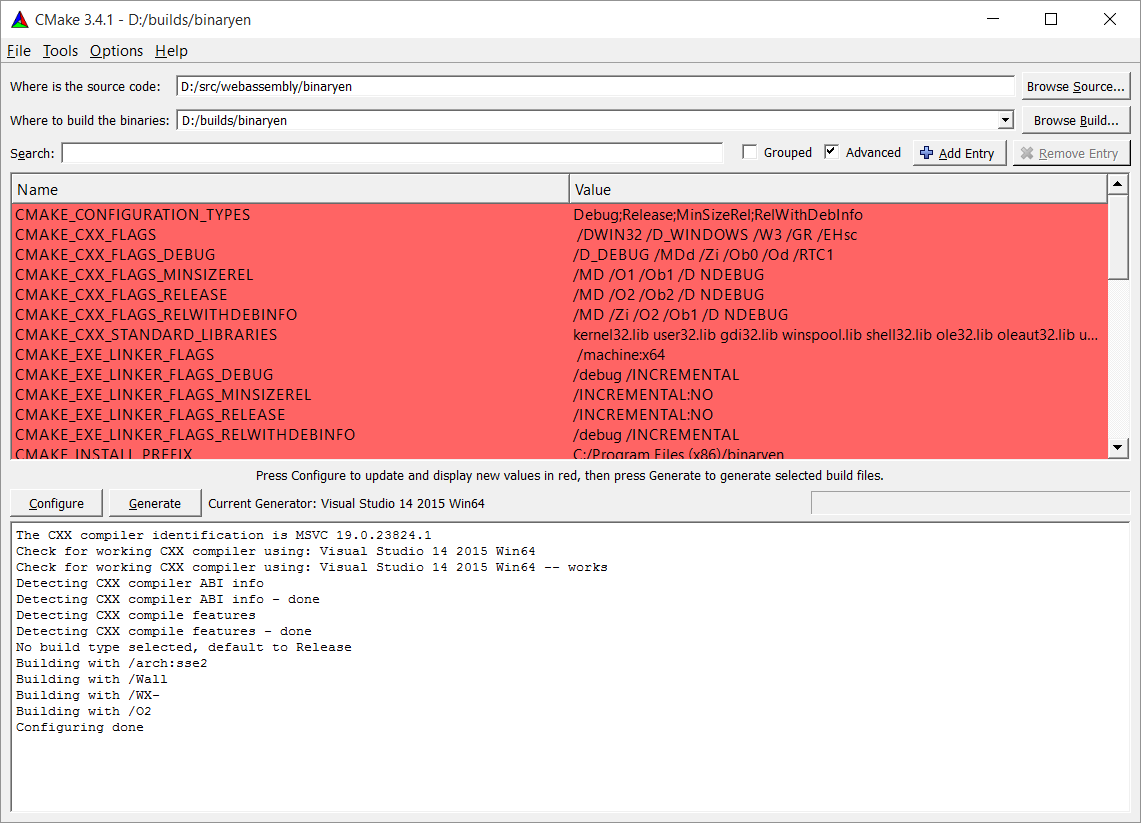Open the File menu
This screenshot has width=1141, height=823.
(19, 51)
